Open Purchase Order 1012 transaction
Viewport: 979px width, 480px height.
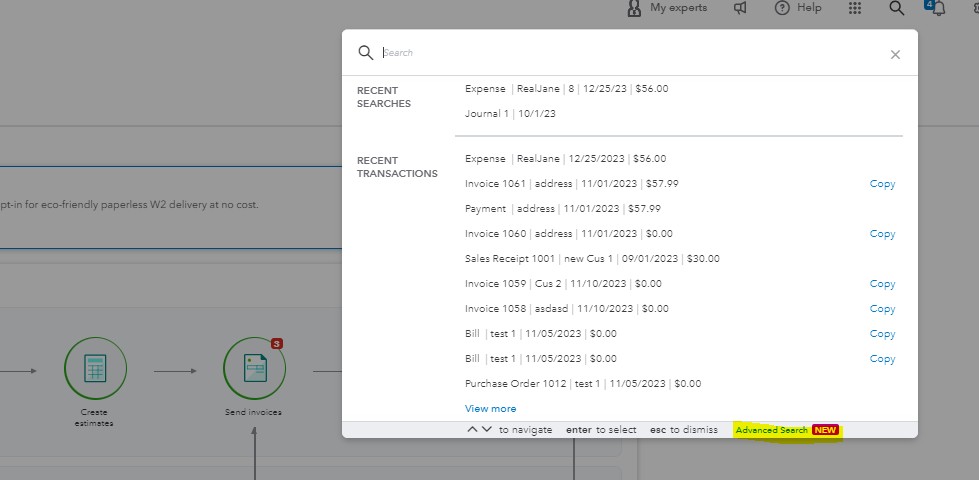(x=583, y=383)
